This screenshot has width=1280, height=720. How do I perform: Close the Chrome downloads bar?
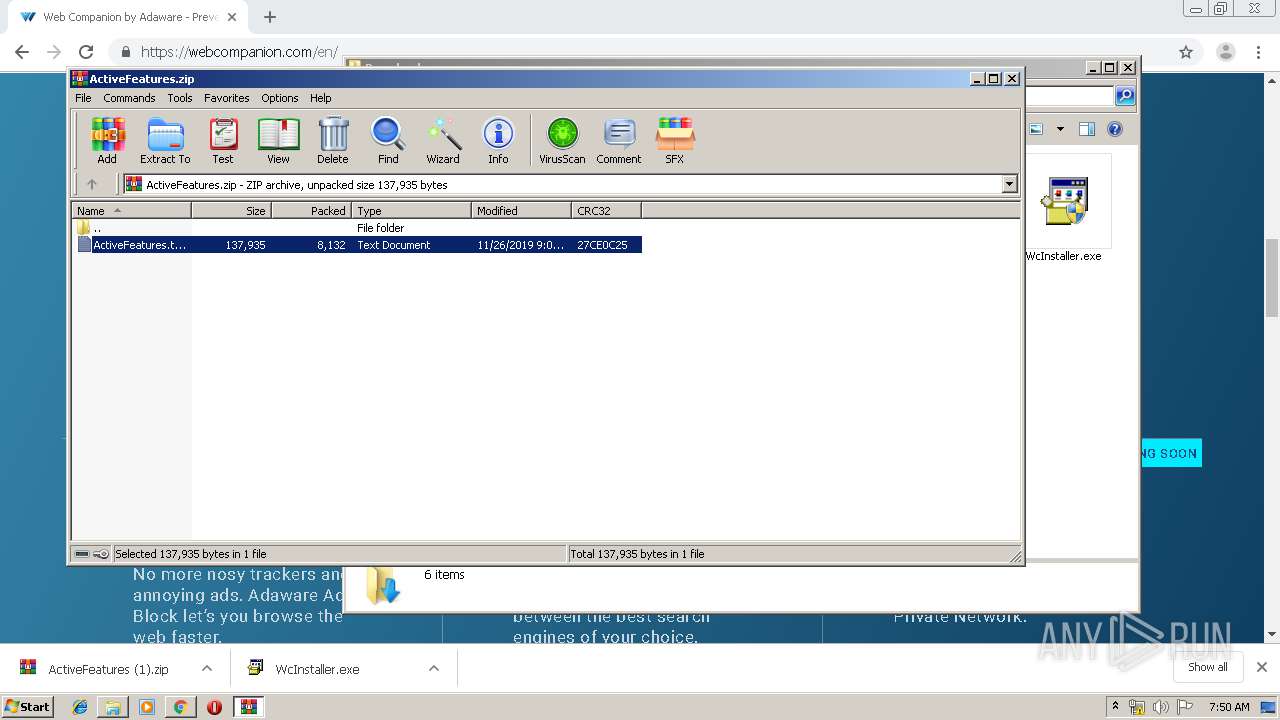(x=1261, y=667)
